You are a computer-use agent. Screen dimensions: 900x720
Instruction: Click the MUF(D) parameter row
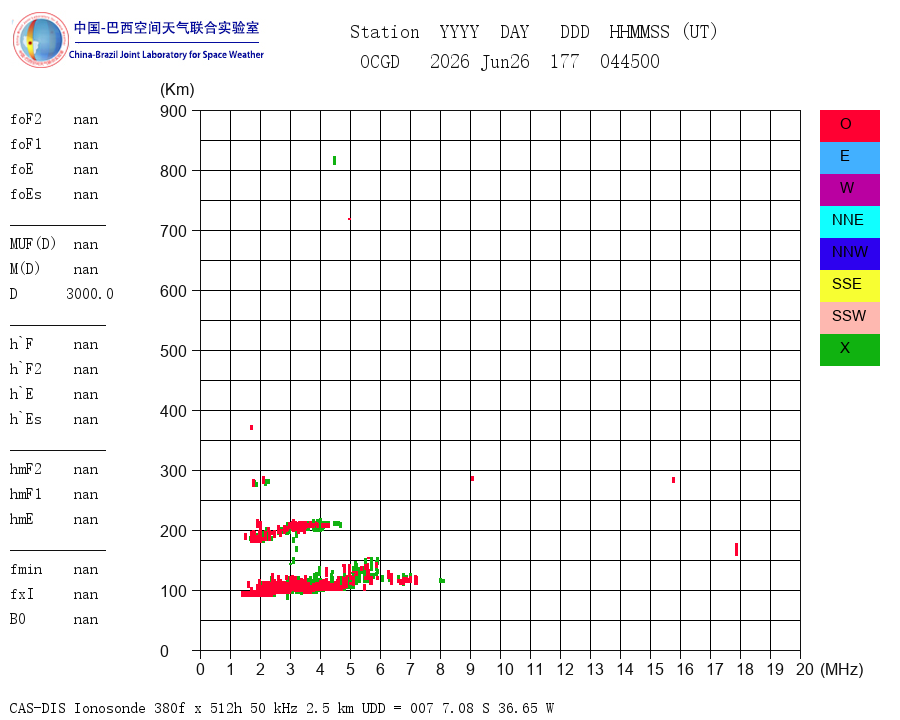point(54,244)
